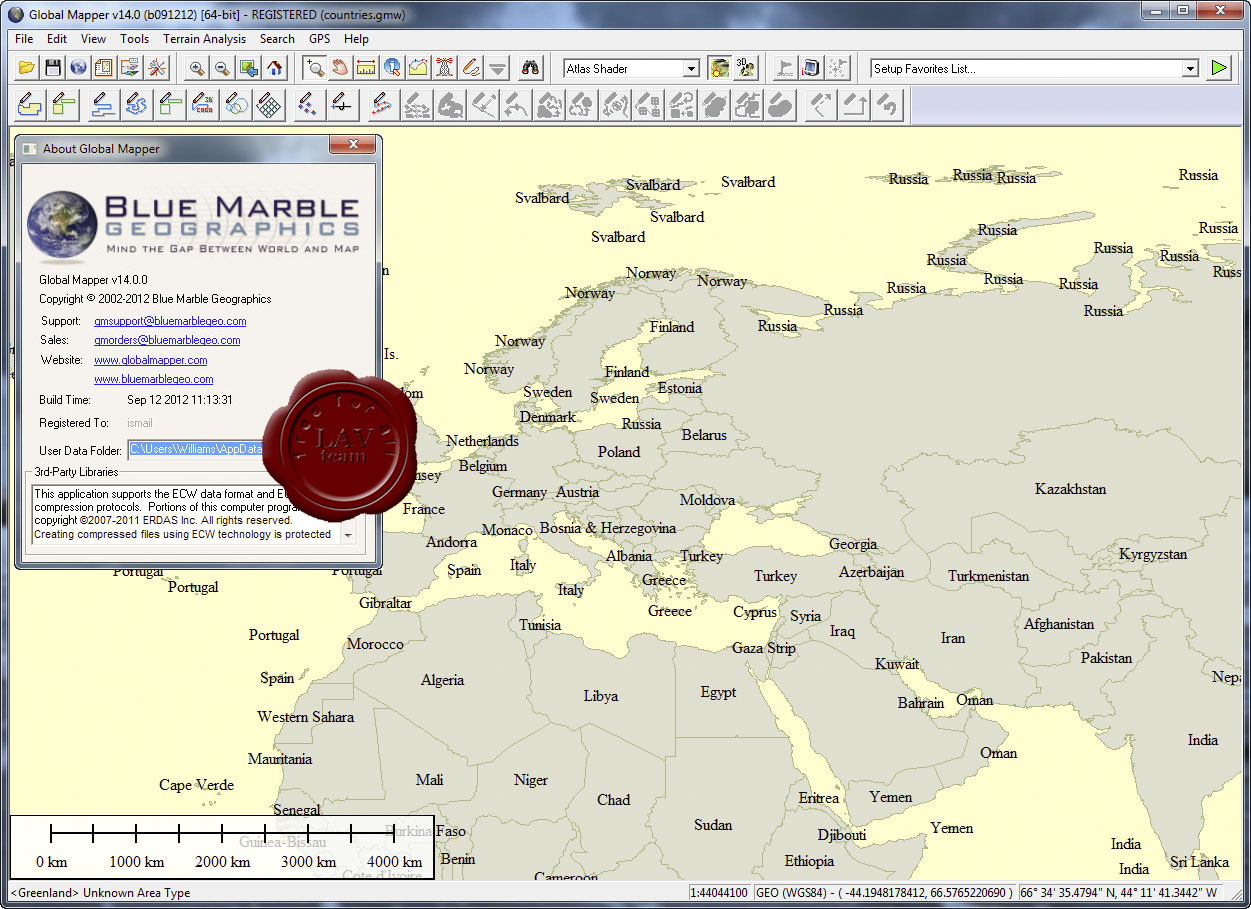The width and height of the screenshot is (1251, 909).
Task: Click the gmsupport@bluemarblegeo.com link
Action: click(x=170, y=321)
